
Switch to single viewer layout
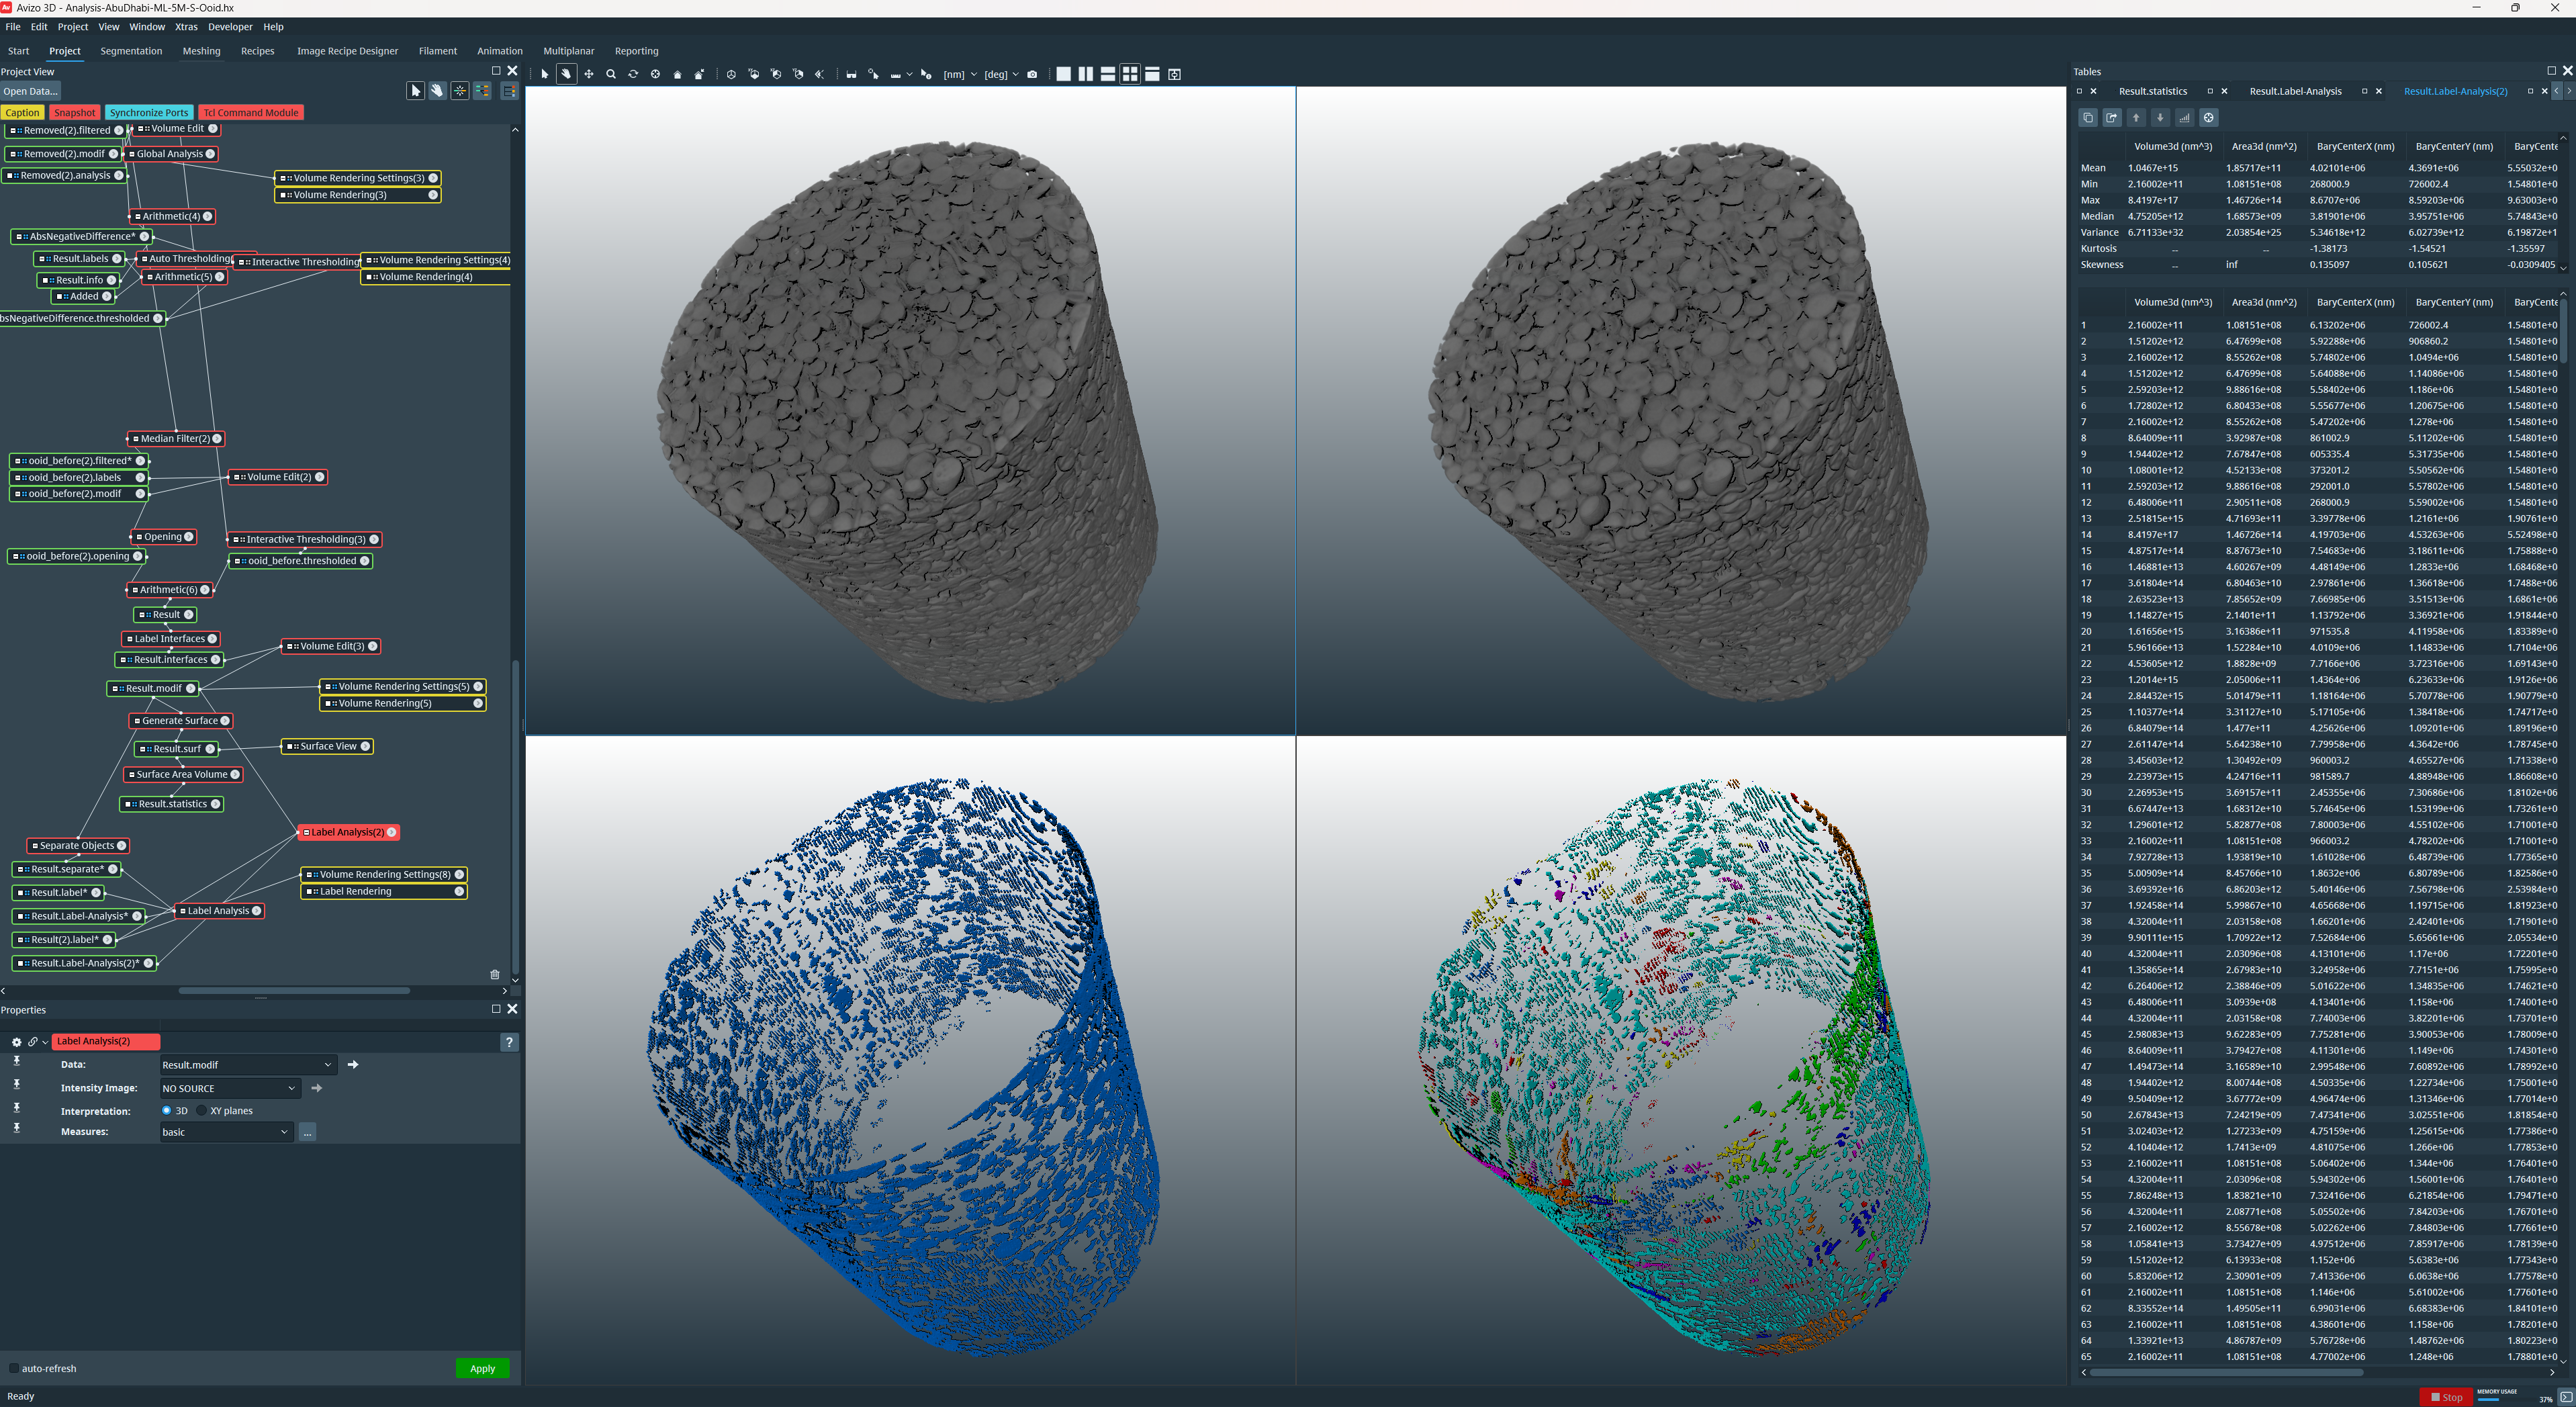click(1063, 74)
